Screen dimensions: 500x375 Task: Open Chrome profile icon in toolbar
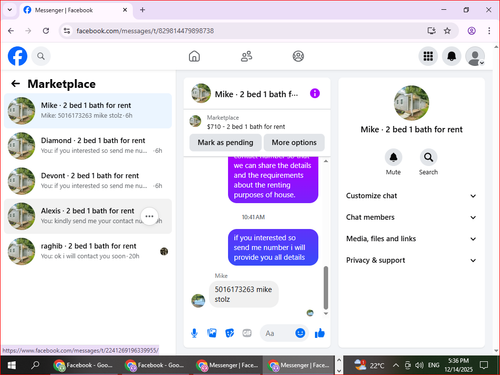pos(471,31)
